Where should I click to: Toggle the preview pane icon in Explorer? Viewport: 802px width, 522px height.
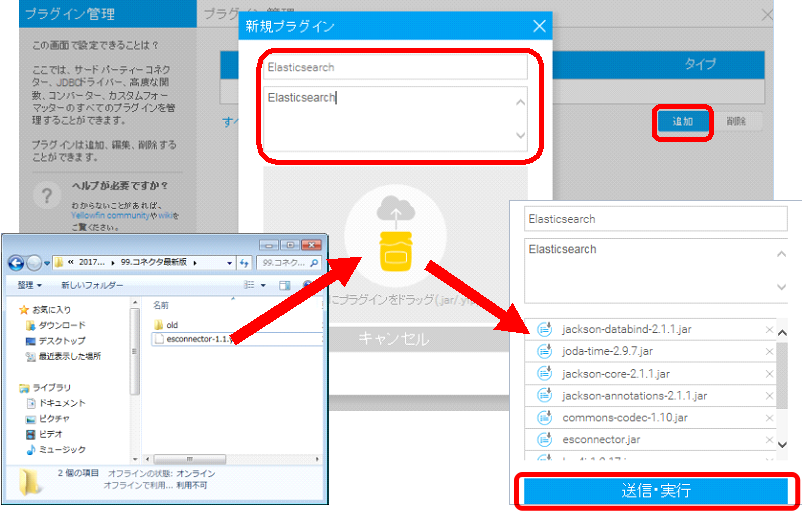[285, 285]
